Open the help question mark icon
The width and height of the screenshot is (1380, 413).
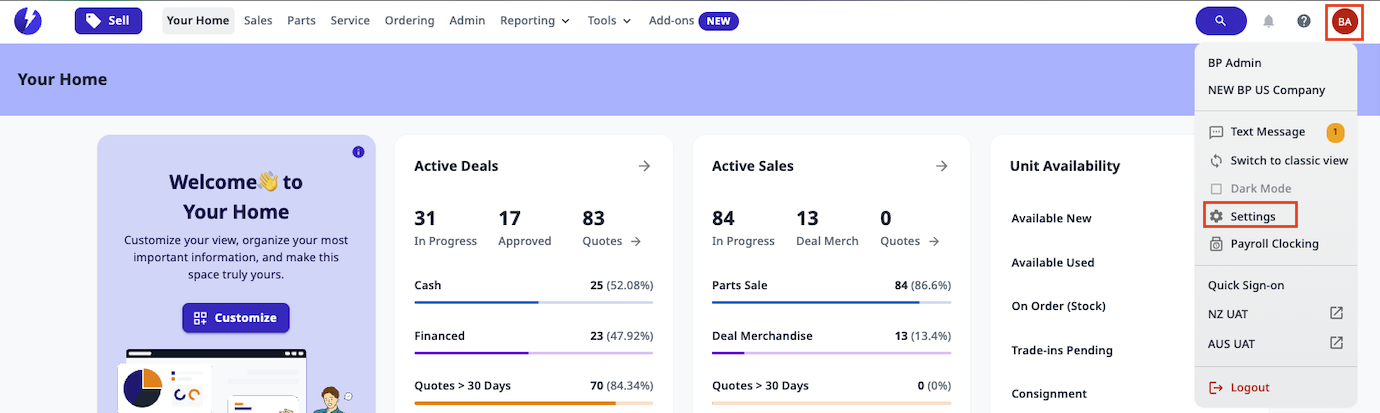click(1304, 21)
